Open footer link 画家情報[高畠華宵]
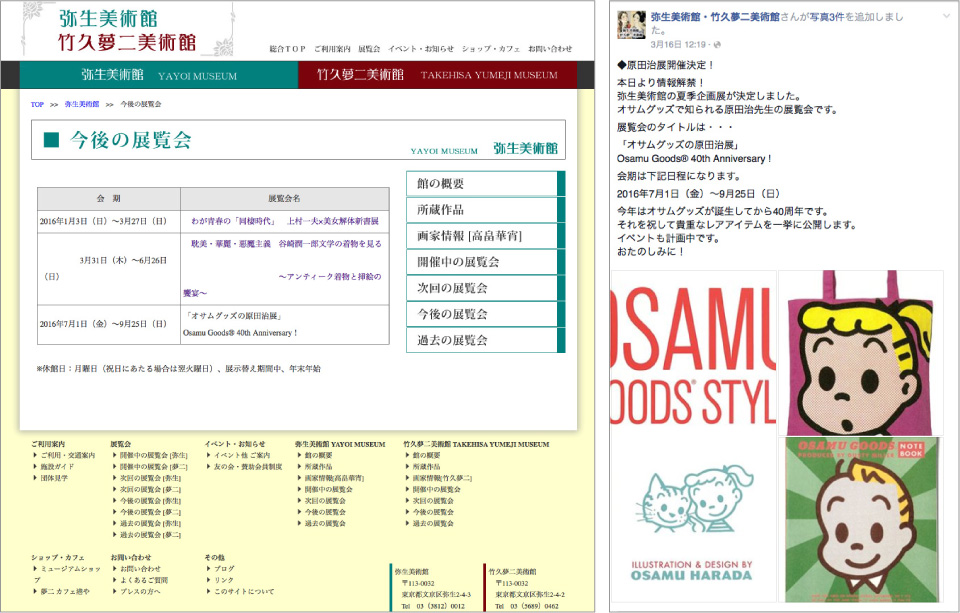This screenshot has height=613, width=960. tap(334, 478)
